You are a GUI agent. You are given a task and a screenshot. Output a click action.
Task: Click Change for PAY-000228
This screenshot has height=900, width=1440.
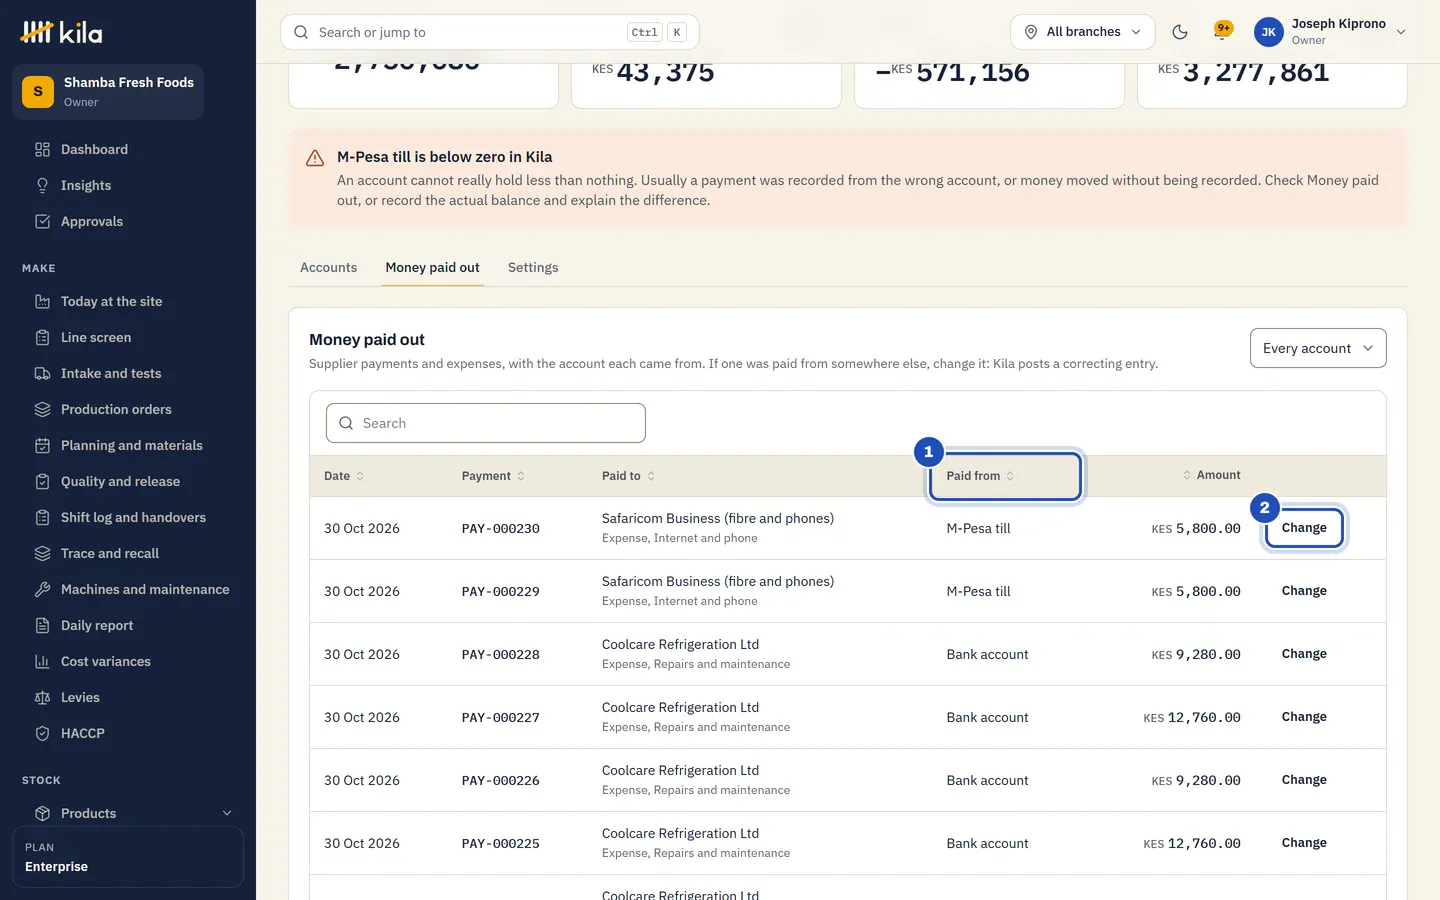[x=1304, y=654]
